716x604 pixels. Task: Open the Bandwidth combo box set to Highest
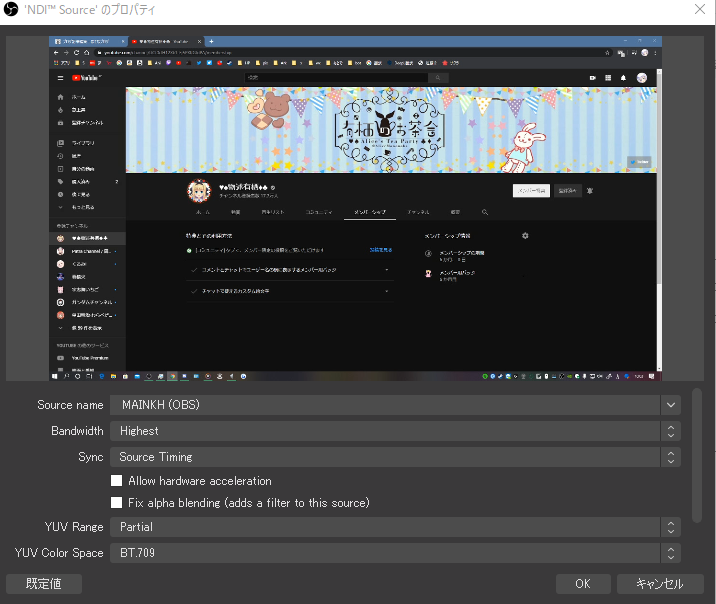[x=395, y=431]
